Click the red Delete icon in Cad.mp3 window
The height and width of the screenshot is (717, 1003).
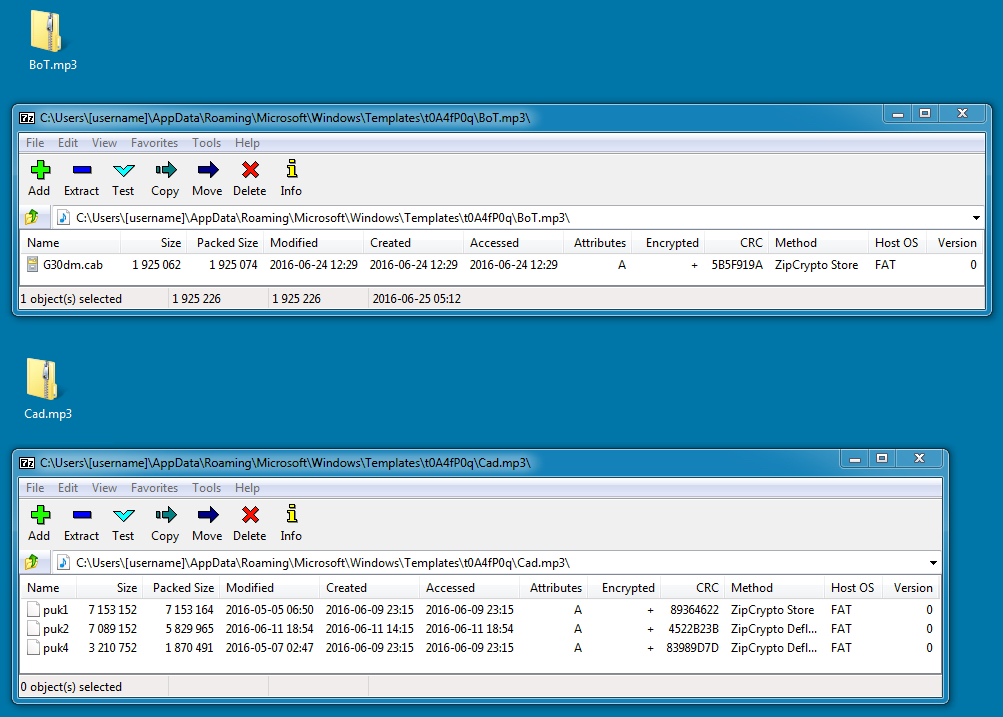pos(250,523)
